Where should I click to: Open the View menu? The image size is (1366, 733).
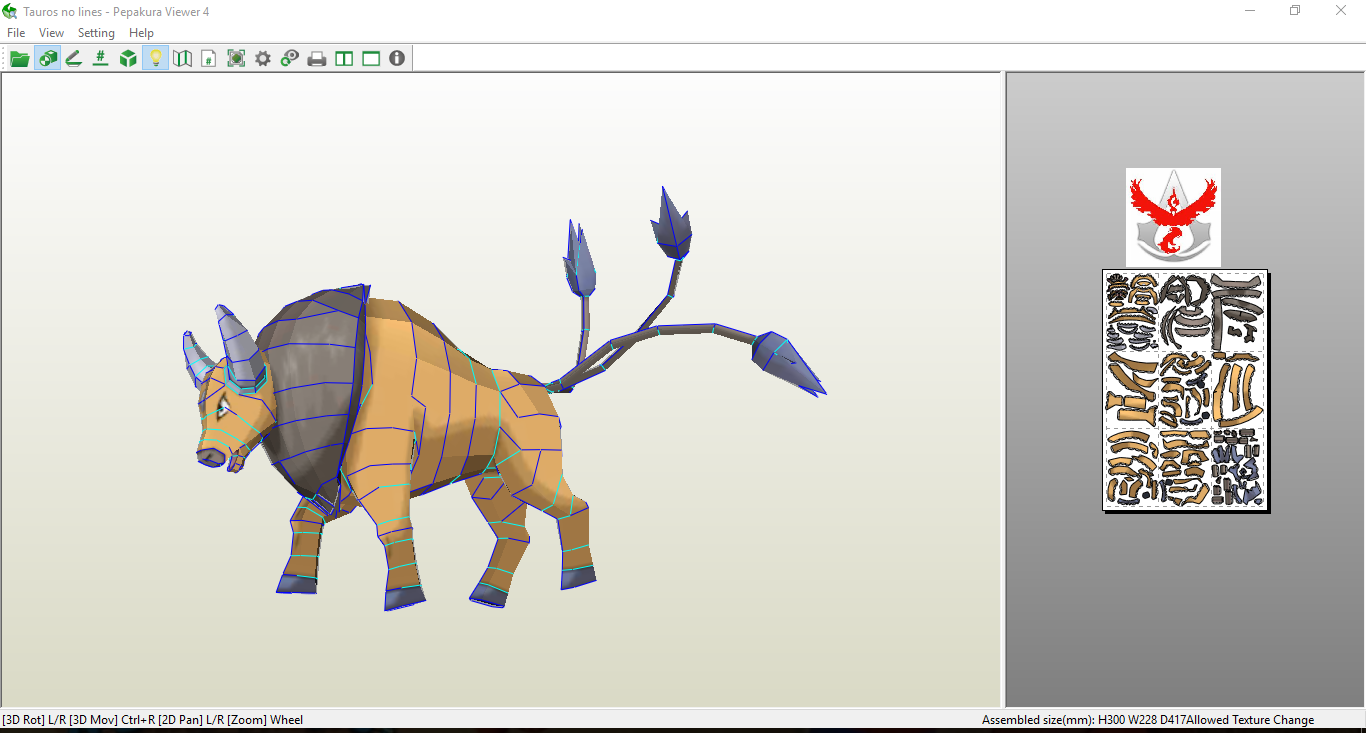click(x=51, y=33)
